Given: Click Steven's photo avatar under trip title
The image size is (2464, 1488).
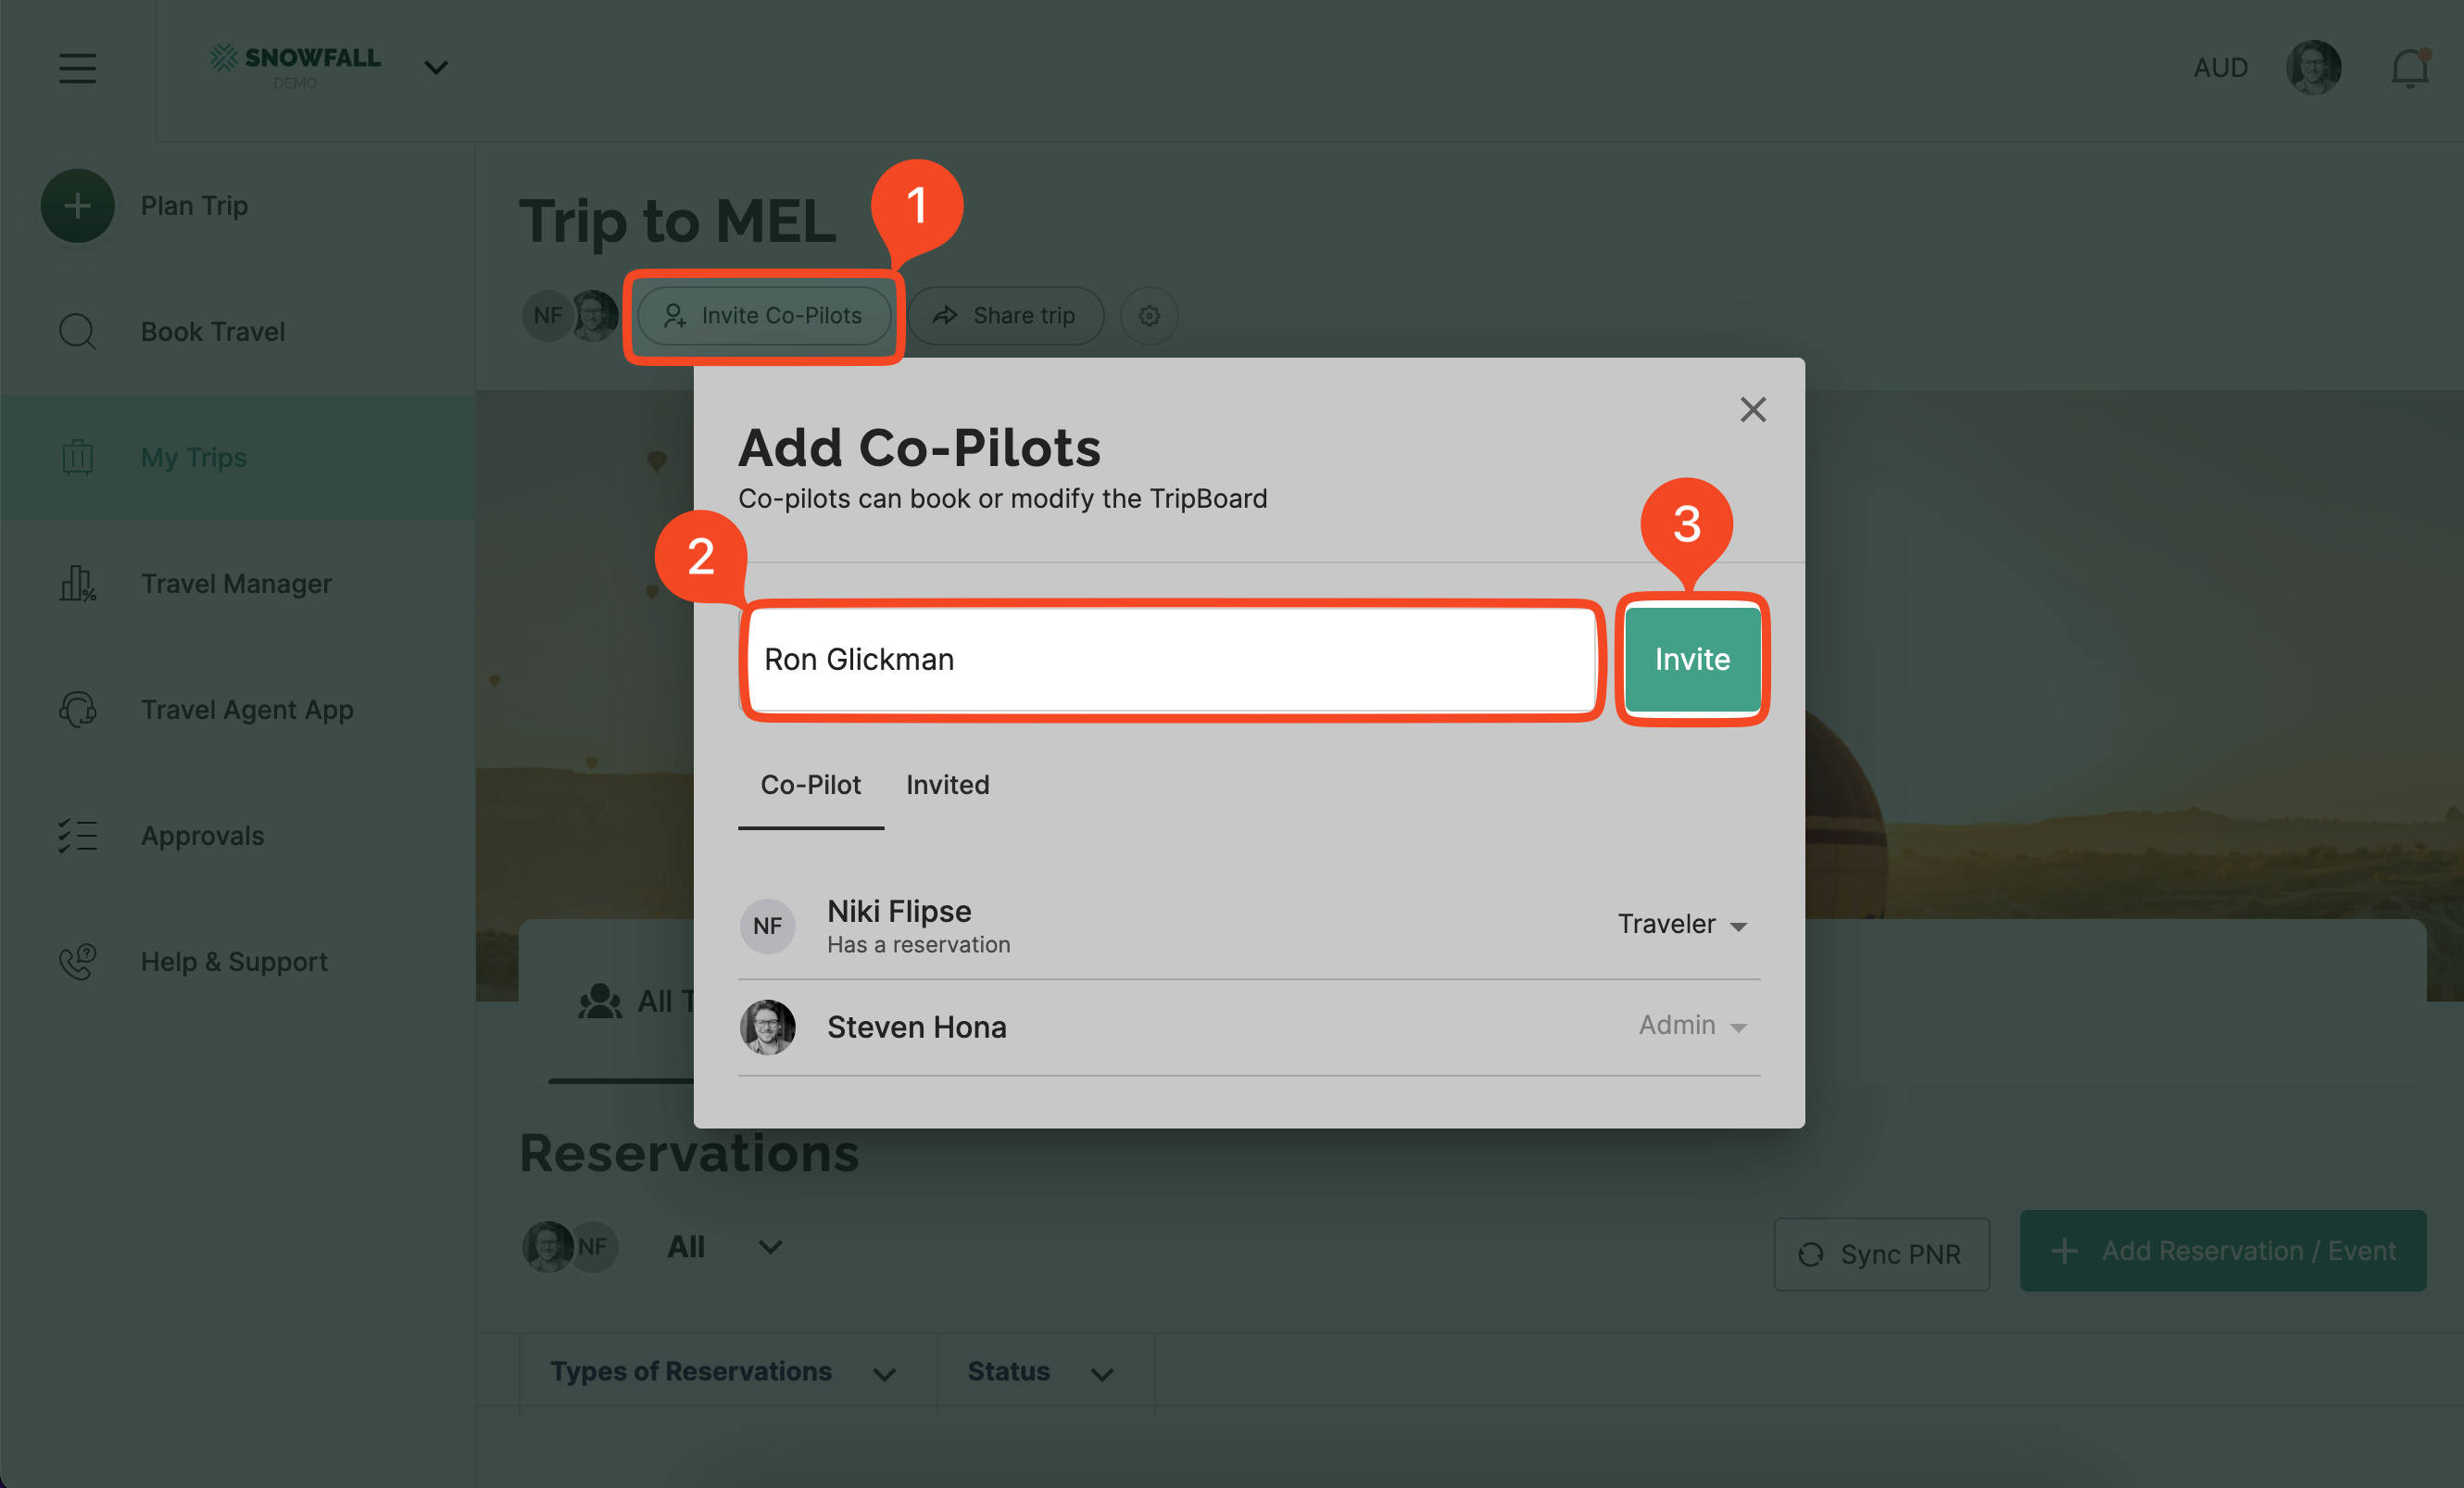Looking at the screenshot, I should (x=595, y=316).
